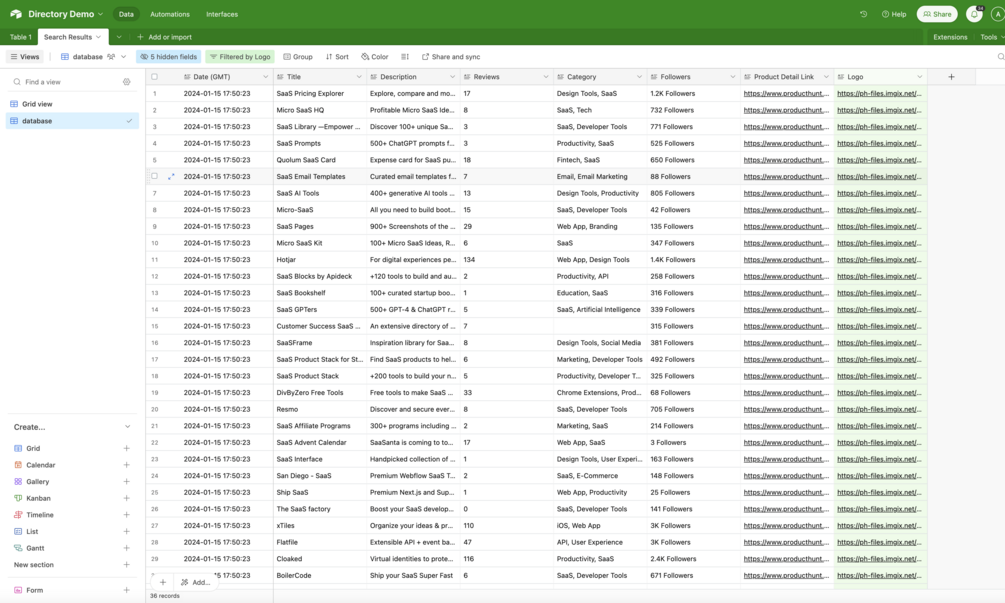The image size is (1005, 603).
Task: Click the Description column header
Action: point(413,77)
